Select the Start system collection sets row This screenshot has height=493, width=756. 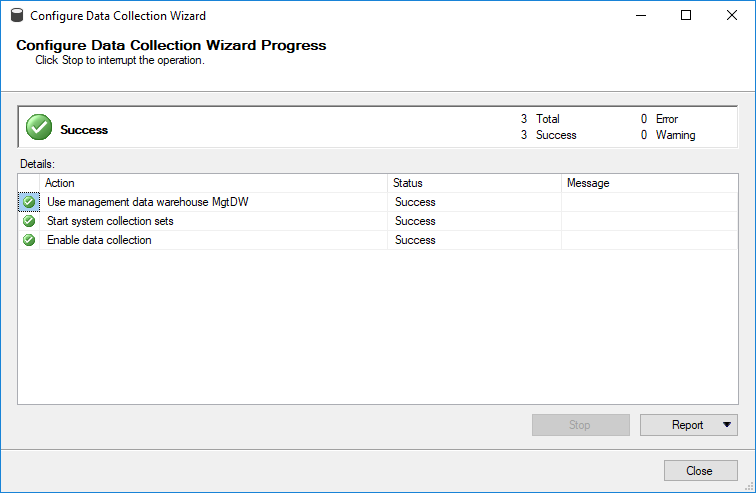click(378, 221)
